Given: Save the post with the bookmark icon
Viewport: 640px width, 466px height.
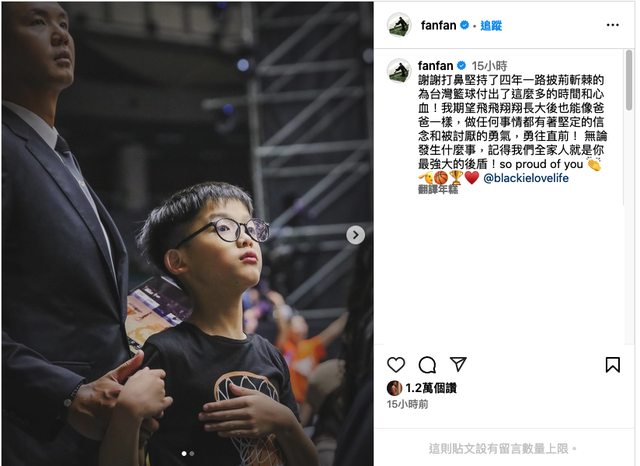Looking at the screenshot, I should (612, 364).
